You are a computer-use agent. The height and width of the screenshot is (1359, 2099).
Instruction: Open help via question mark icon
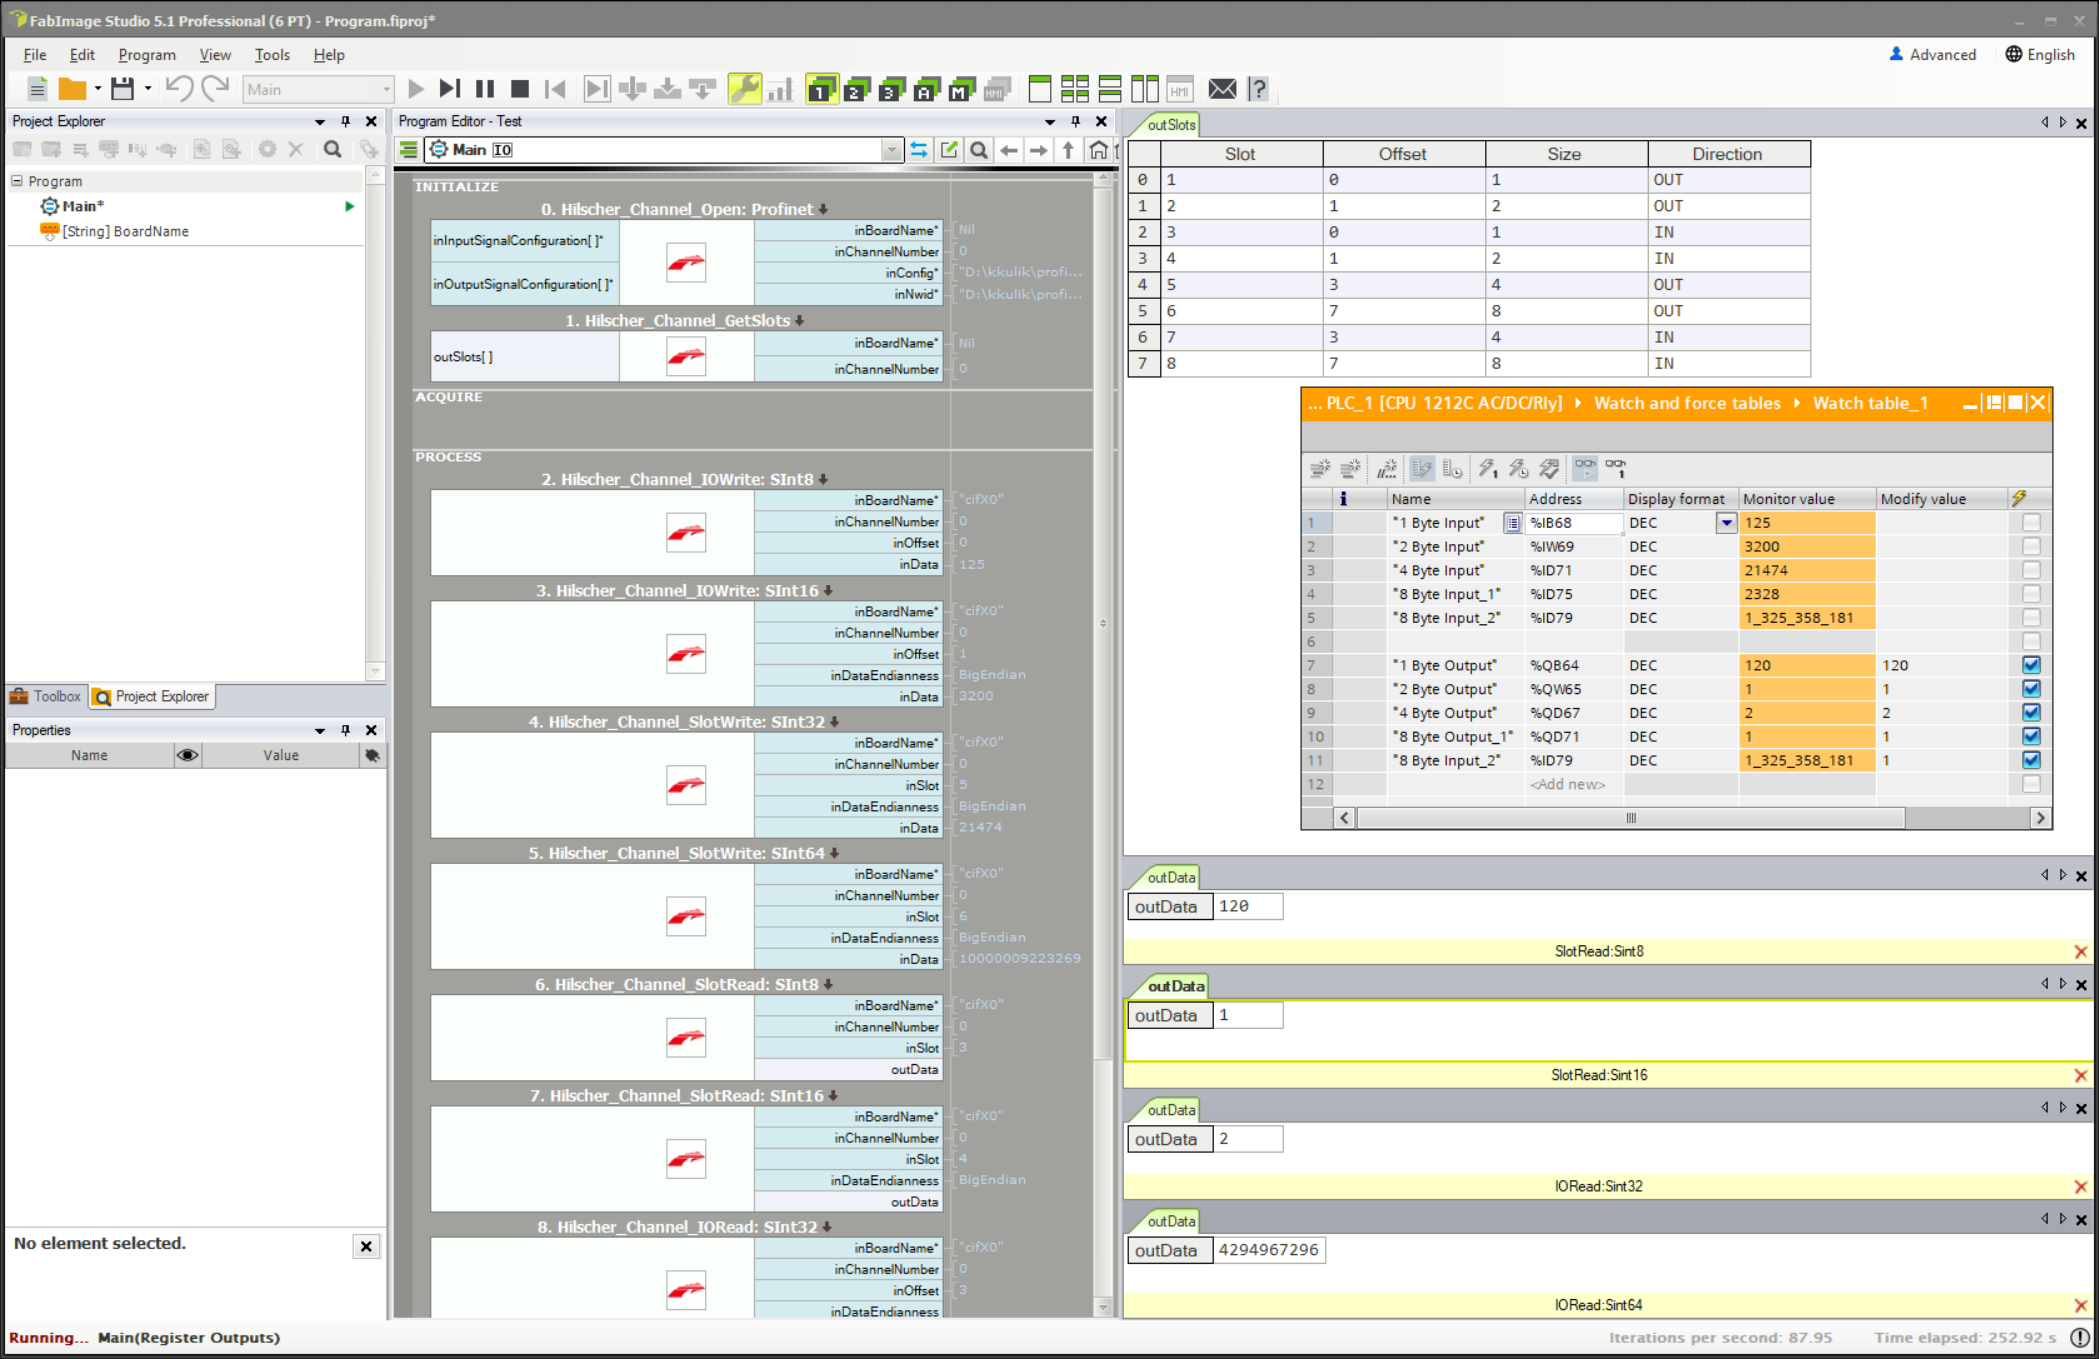(1258, 89)
